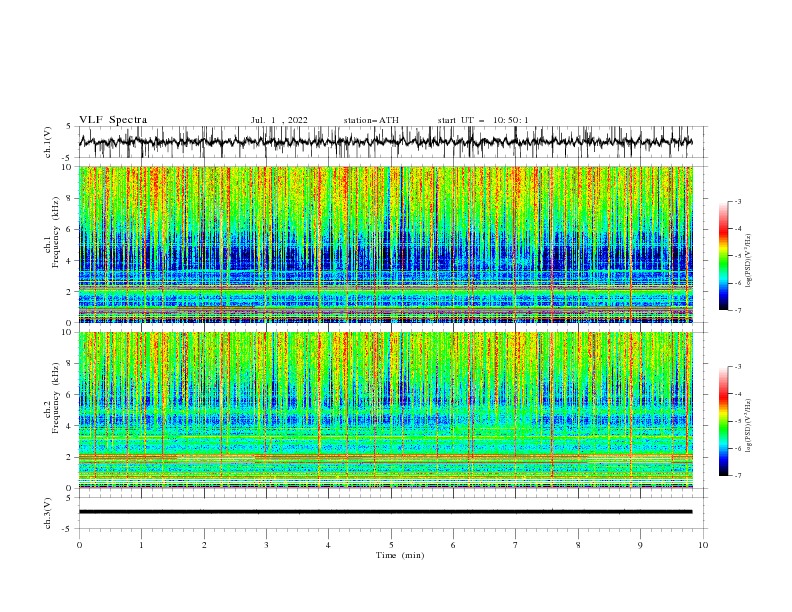
Task: Click the ch.1 color bar "log(PSD)(V²/Hz)" label
Action: [749, 261]
